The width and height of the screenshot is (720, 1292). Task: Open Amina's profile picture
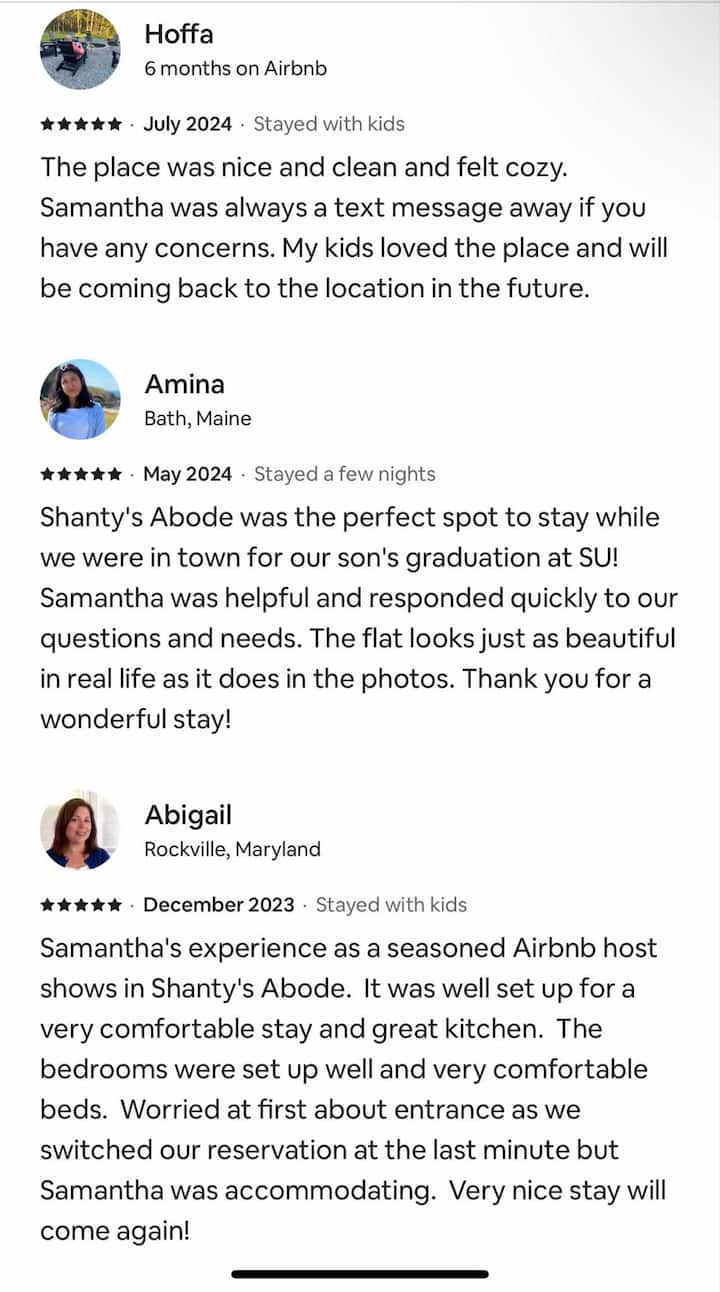80,399
